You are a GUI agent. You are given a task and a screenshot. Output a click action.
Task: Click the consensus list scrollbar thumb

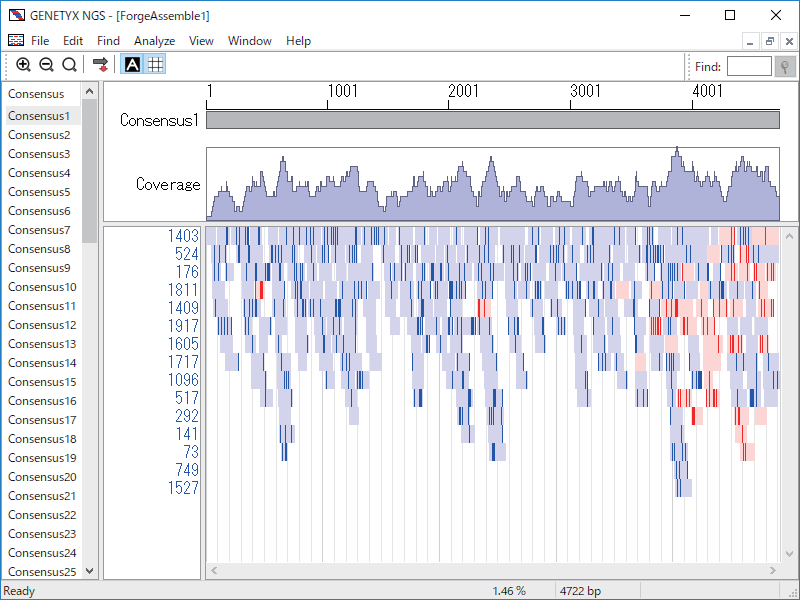point(90,171)
